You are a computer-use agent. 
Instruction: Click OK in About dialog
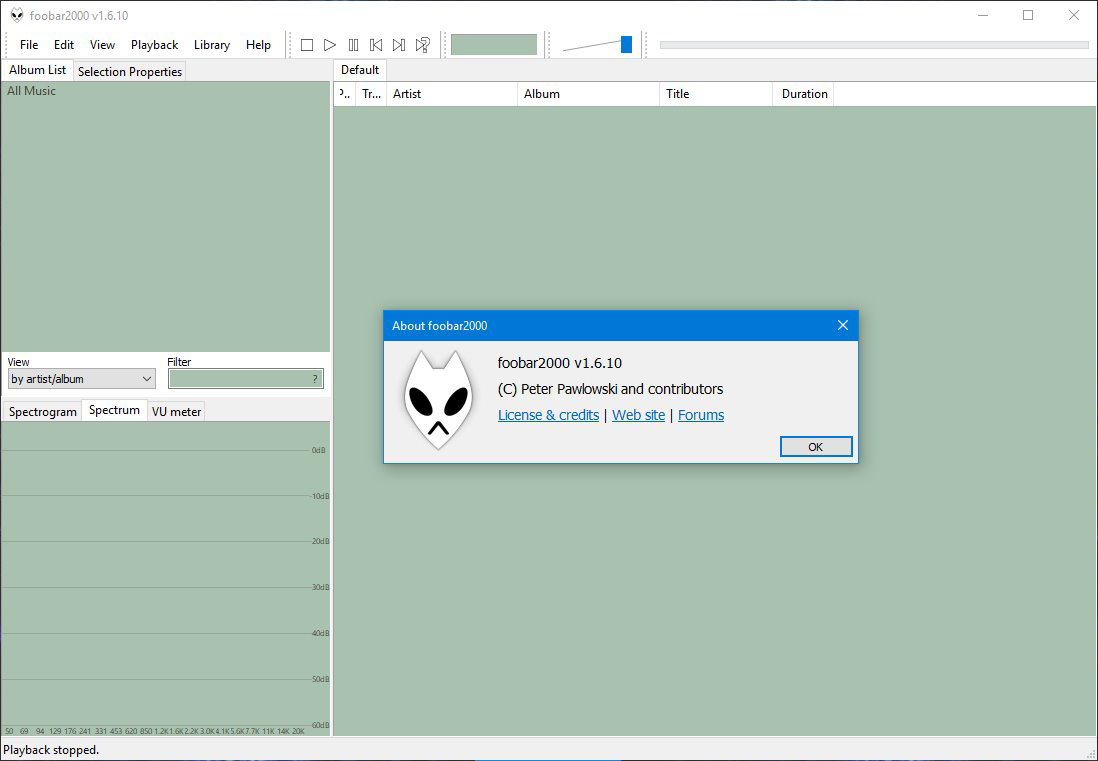click(816, 447)
